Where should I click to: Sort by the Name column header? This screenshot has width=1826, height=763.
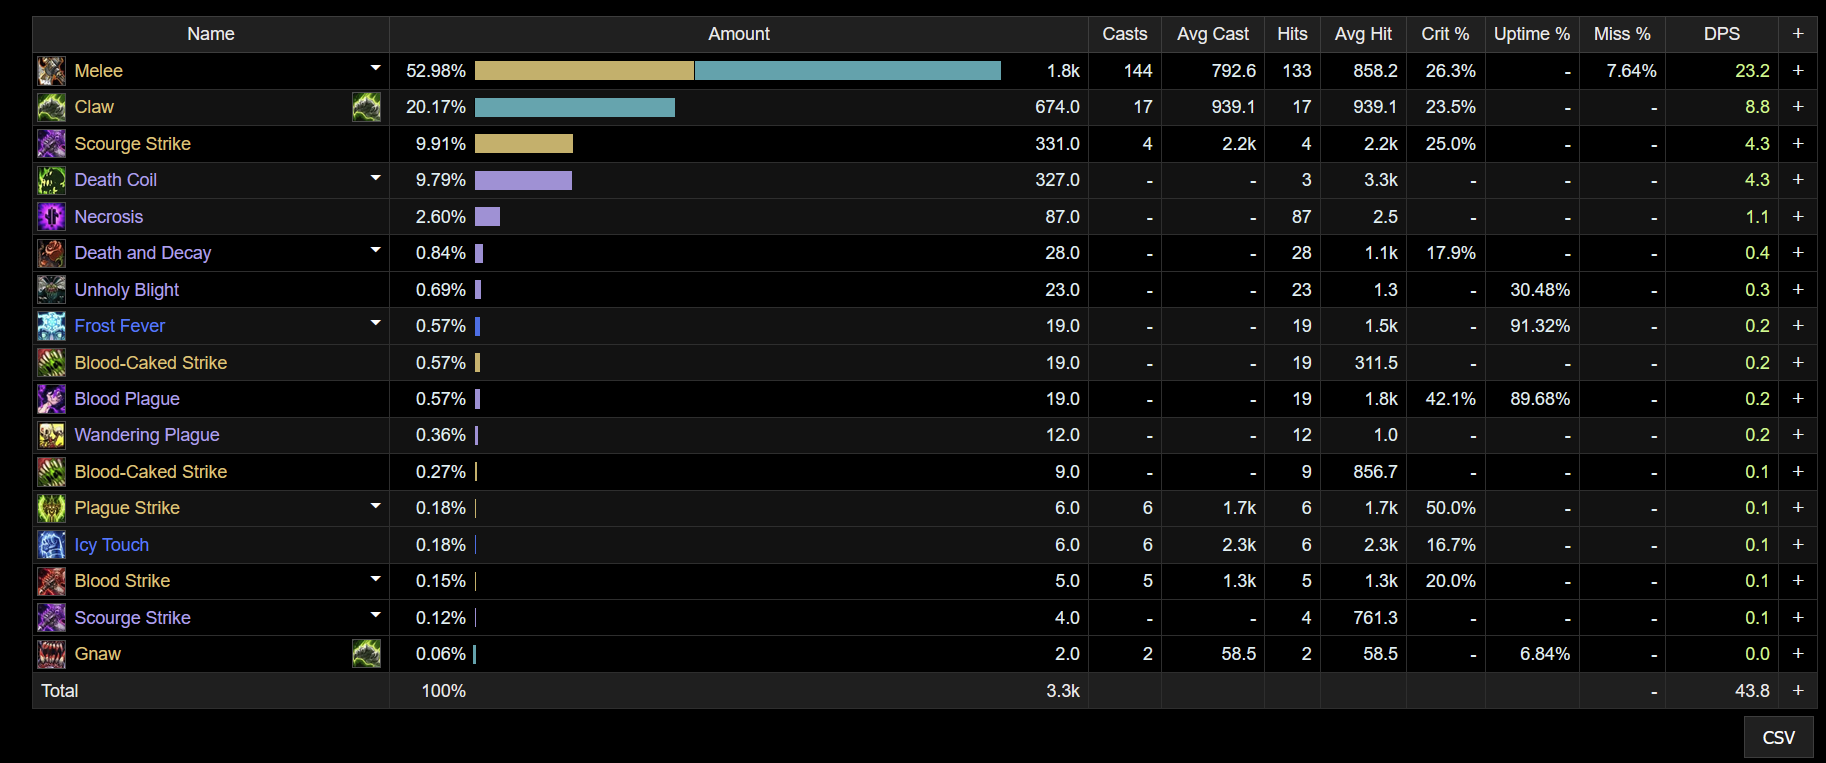211,34
